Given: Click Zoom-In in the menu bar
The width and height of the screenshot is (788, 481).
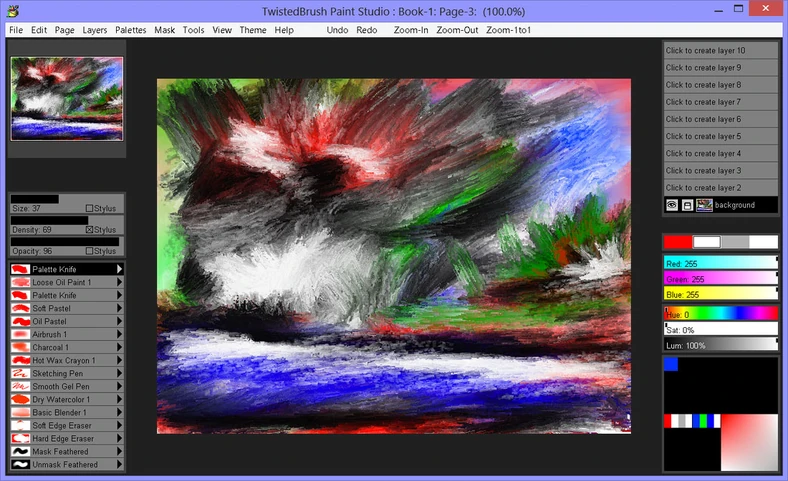Looking at the screenshot, I should tap(411, 30).
